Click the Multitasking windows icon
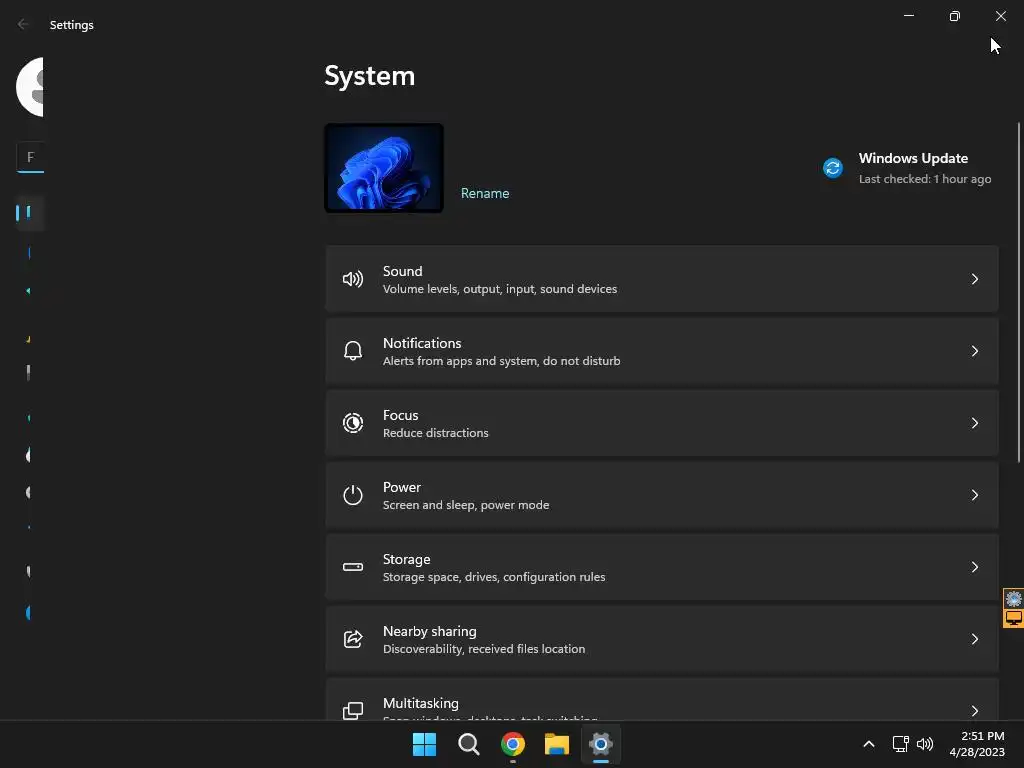This screenshot has width=1024, height=768. click(x=353, y=710)
